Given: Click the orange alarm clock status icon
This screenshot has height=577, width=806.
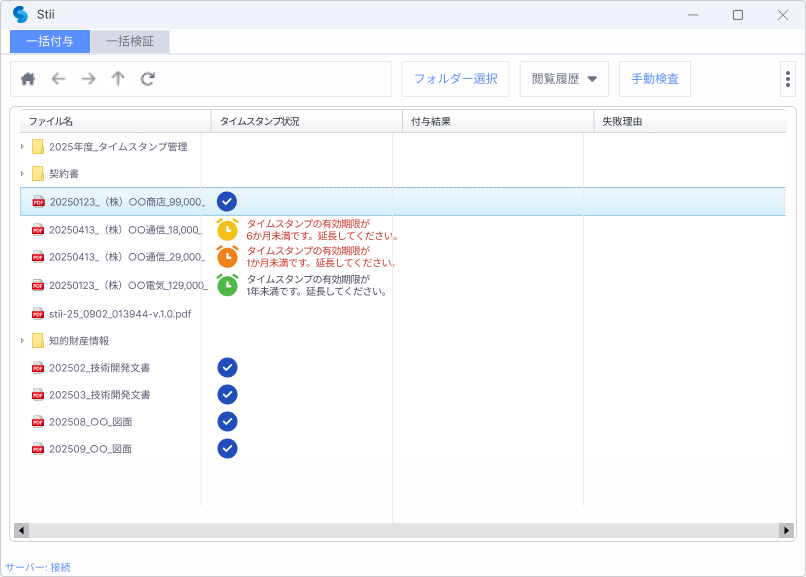Looking at the screenshot, I should 227,257.
